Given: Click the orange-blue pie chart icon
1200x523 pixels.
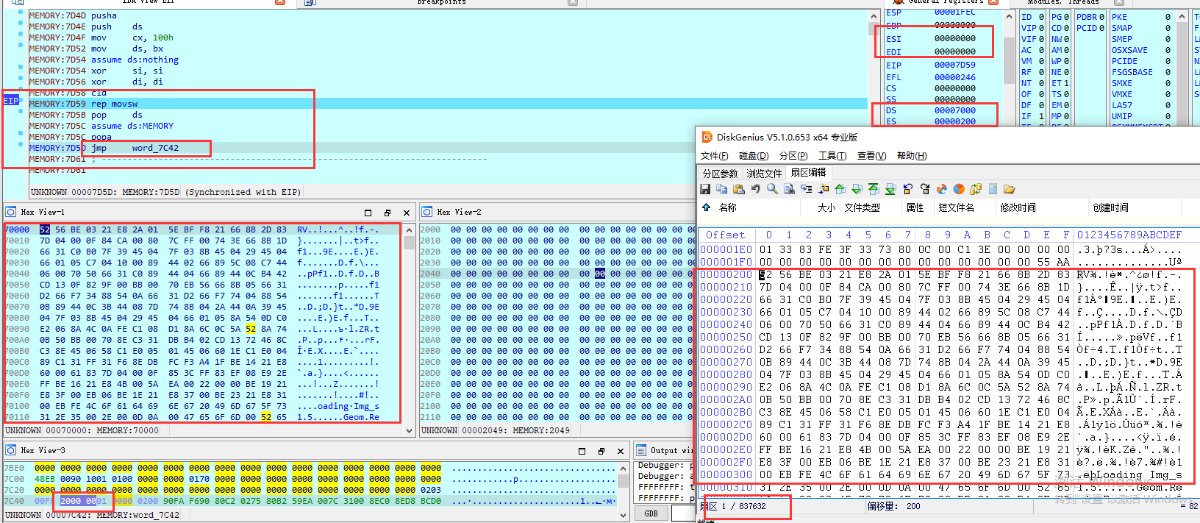Looking at the screenshot, I should 942,188.
